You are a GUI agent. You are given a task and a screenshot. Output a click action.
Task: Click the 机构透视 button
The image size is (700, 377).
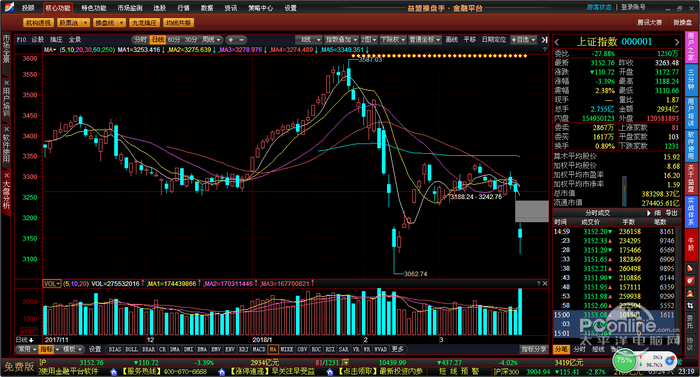click(x=38, y=23)
